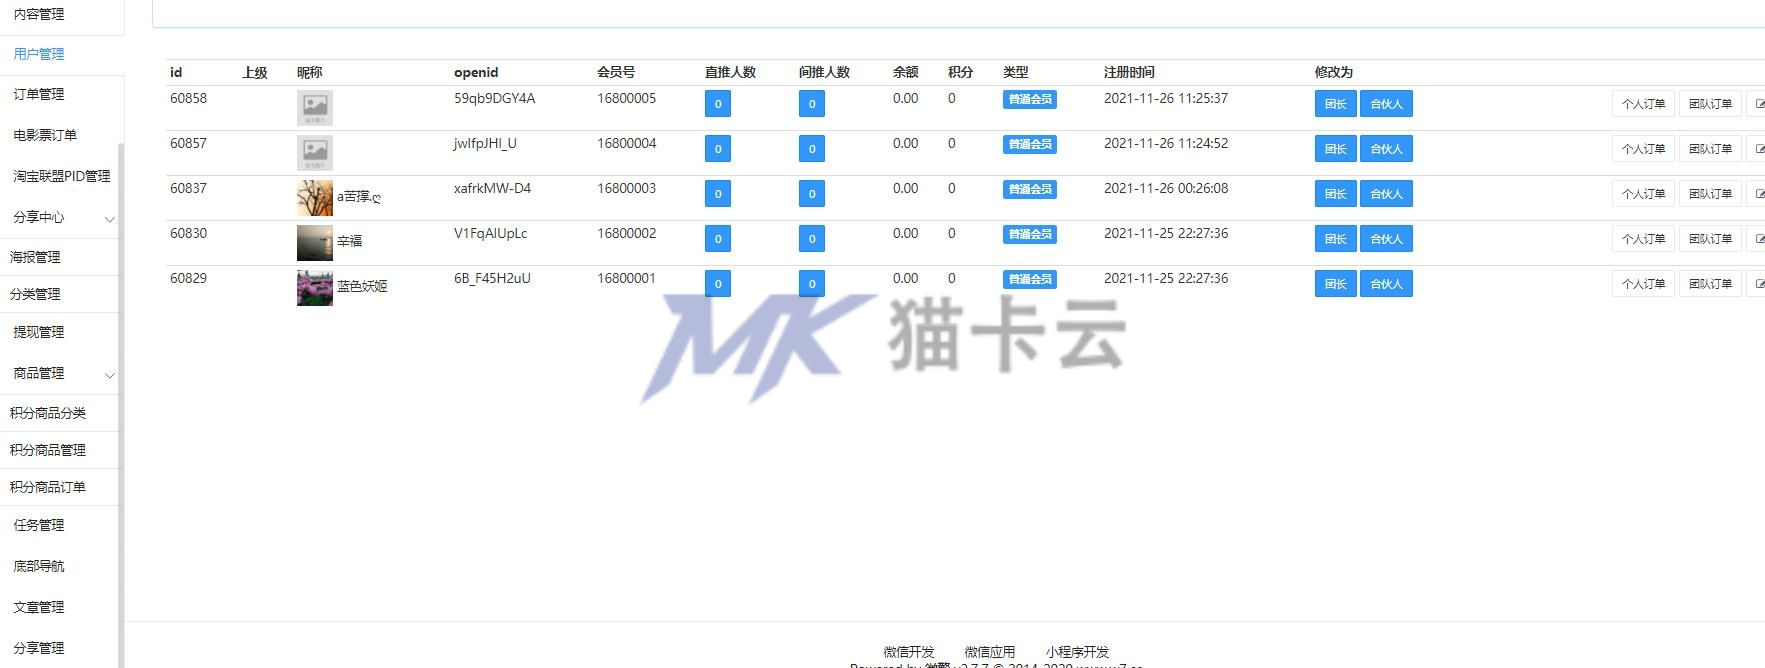The width and height of the screenshot is (1765, 668).
Task: Open 微信应用 footer link
Action: (x=990, y=652)
